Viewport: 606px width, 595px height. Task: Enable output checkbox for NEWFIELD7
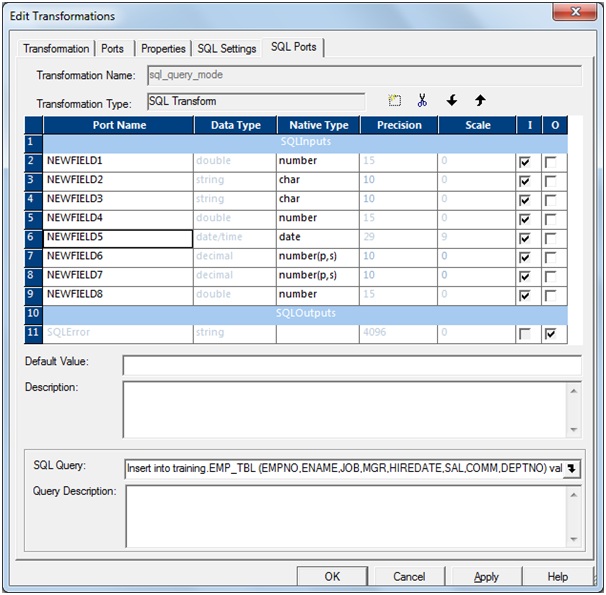coord(550,277)
